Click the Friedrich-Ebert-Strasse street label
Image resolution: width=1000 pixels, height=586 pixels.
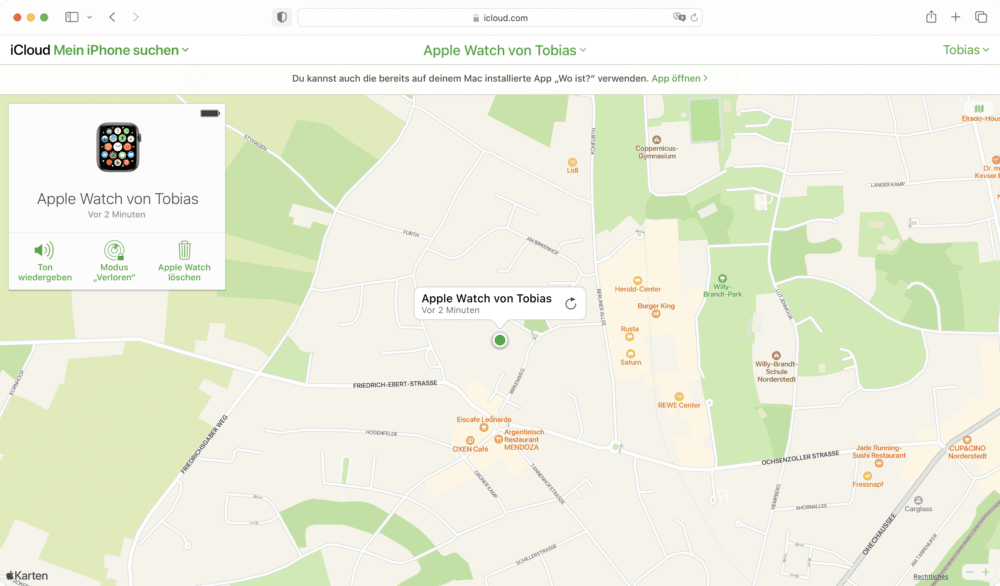395,385
